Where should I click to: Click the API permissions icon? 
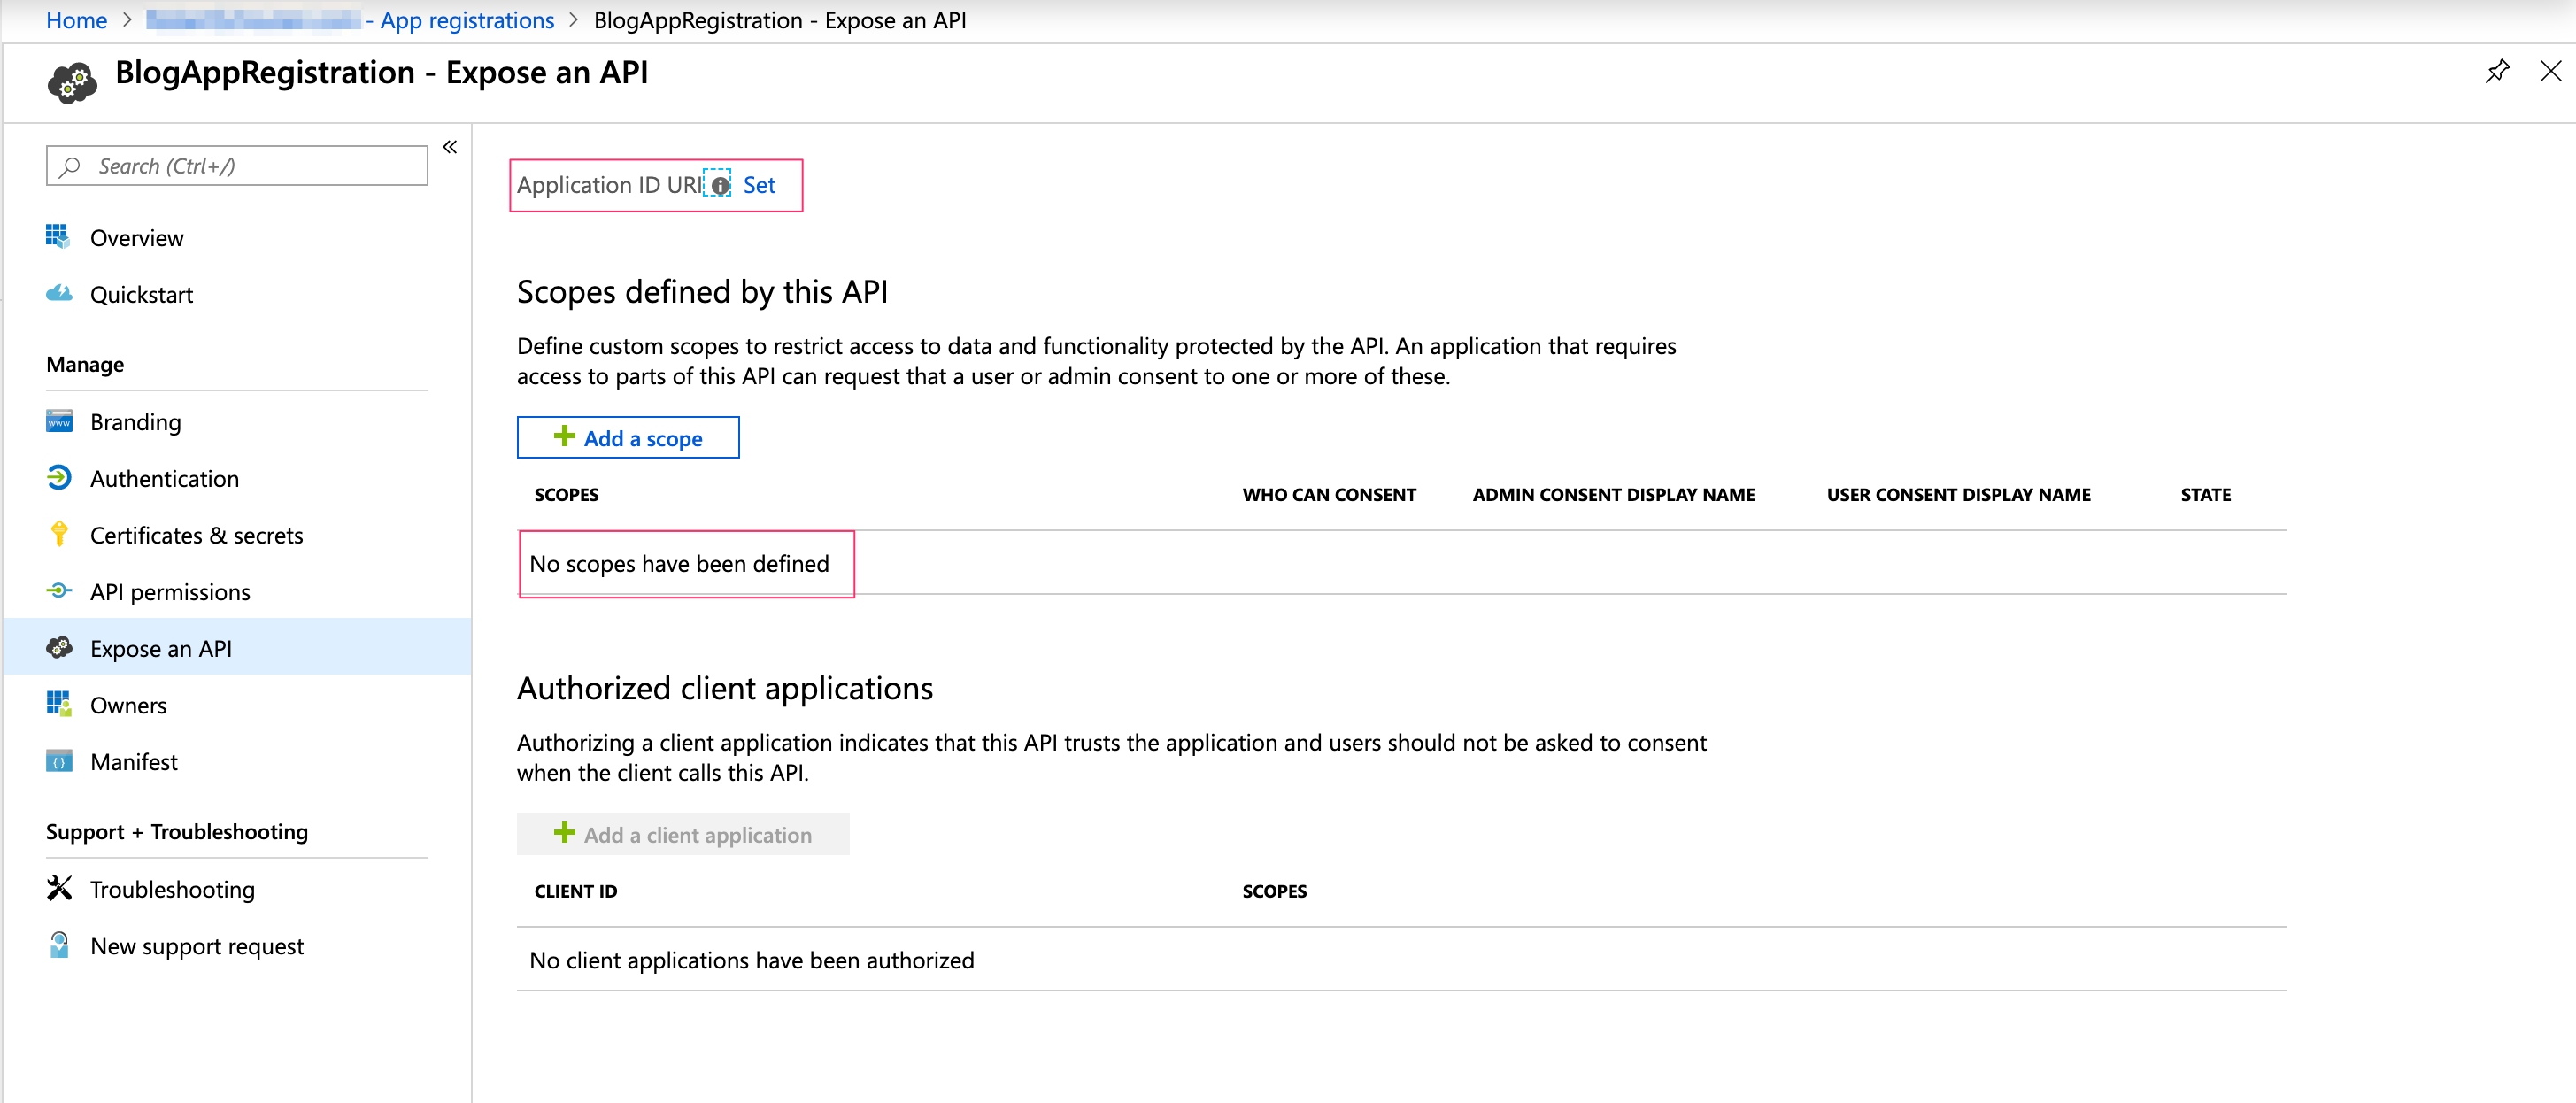coord(59,591)
